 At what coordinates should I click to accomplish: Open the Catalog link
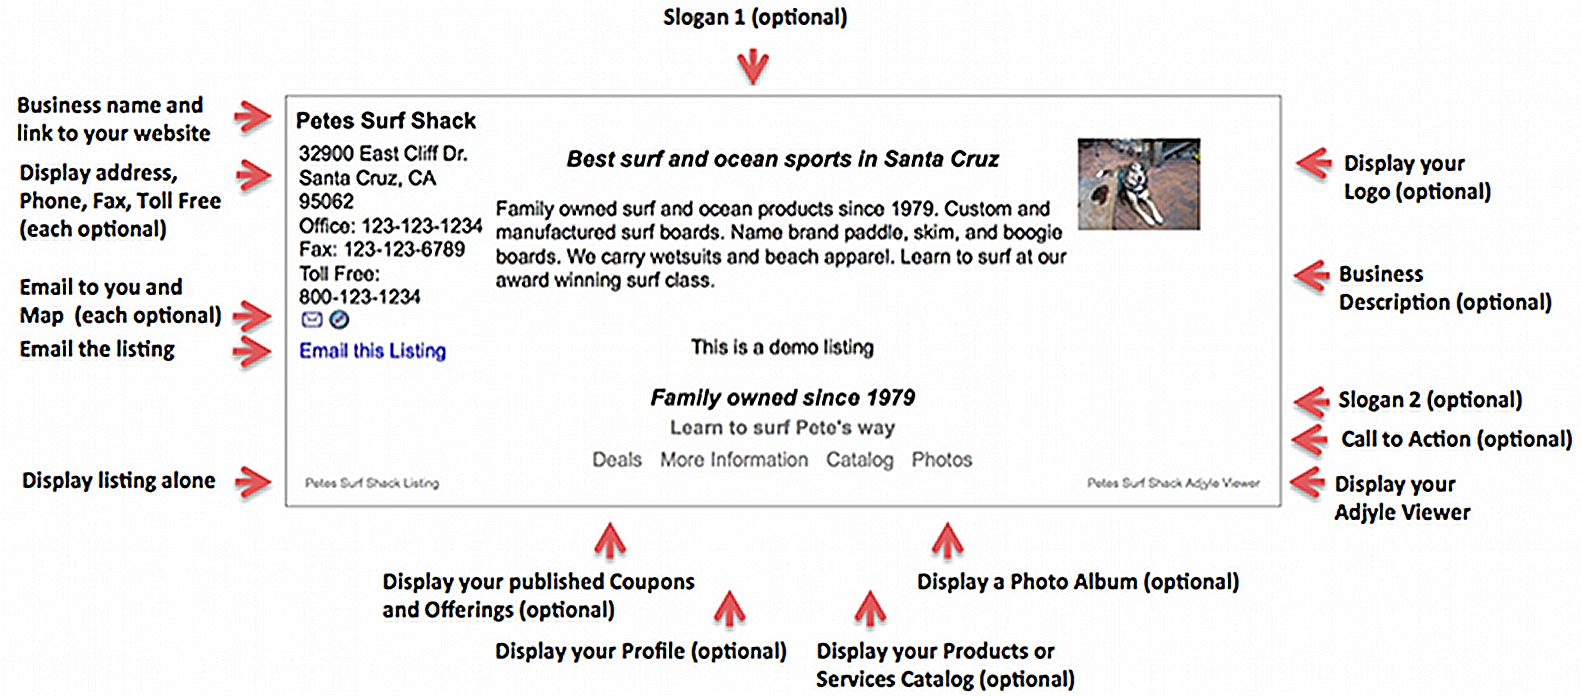pos(860,460)
